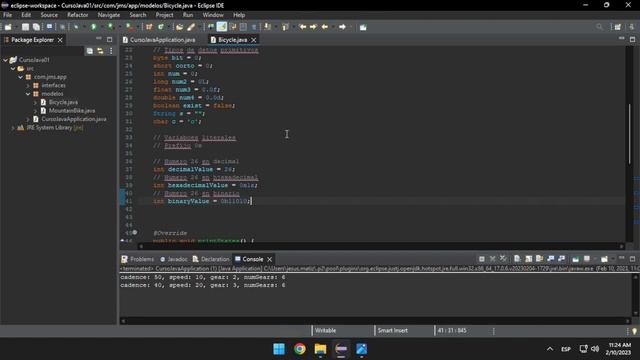Image resolution: width=640 pixels, height=360 pixels.
Task: Open Package Explorer View Menu dots
Action: (111, 51)
